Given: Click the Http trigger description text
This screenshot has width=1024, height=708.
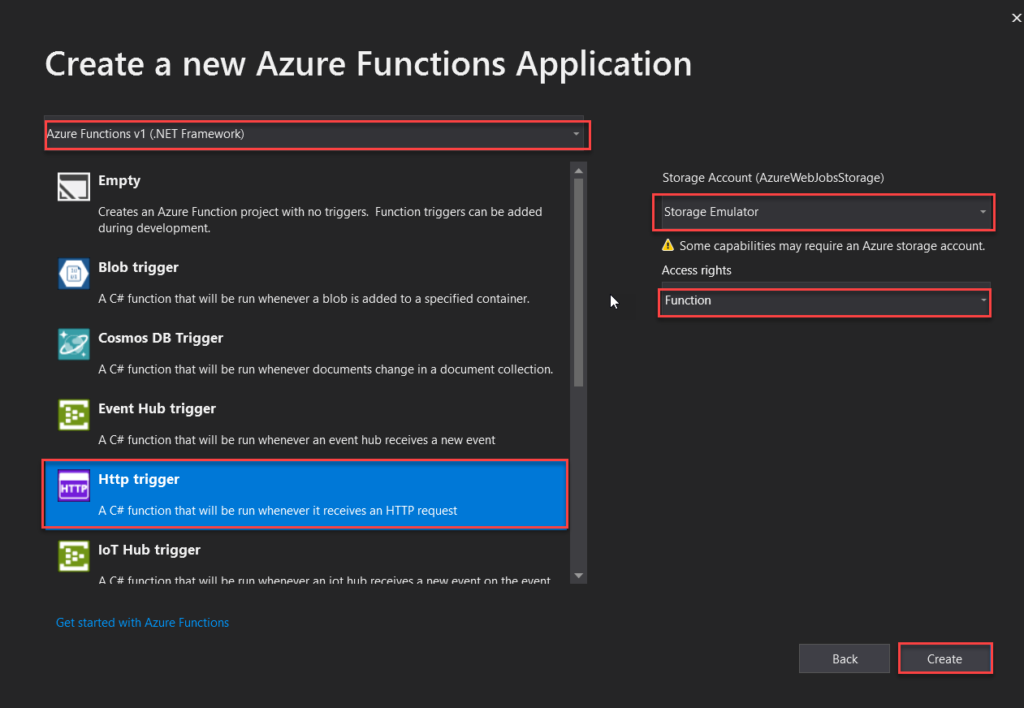Looking at the screenshot, I should [278, 510].
